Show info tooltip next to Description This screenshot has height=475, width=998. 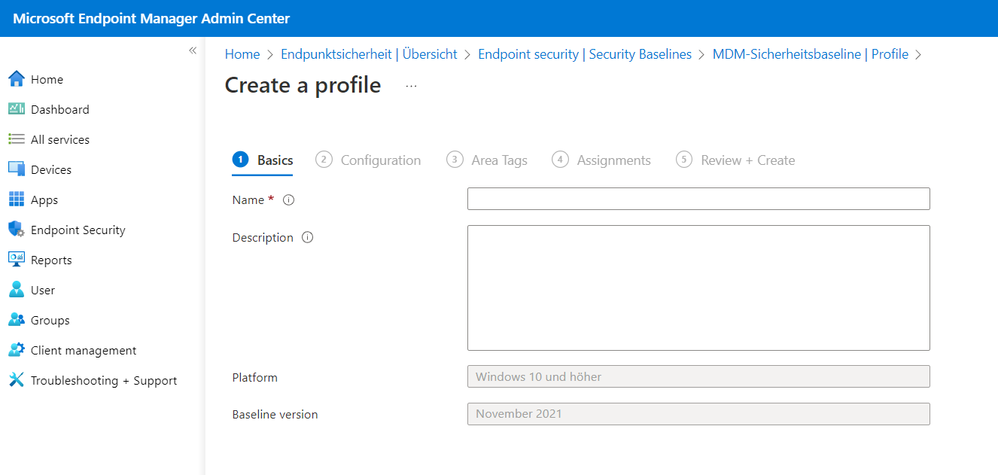pyautogui.click(x=307, y=238)
